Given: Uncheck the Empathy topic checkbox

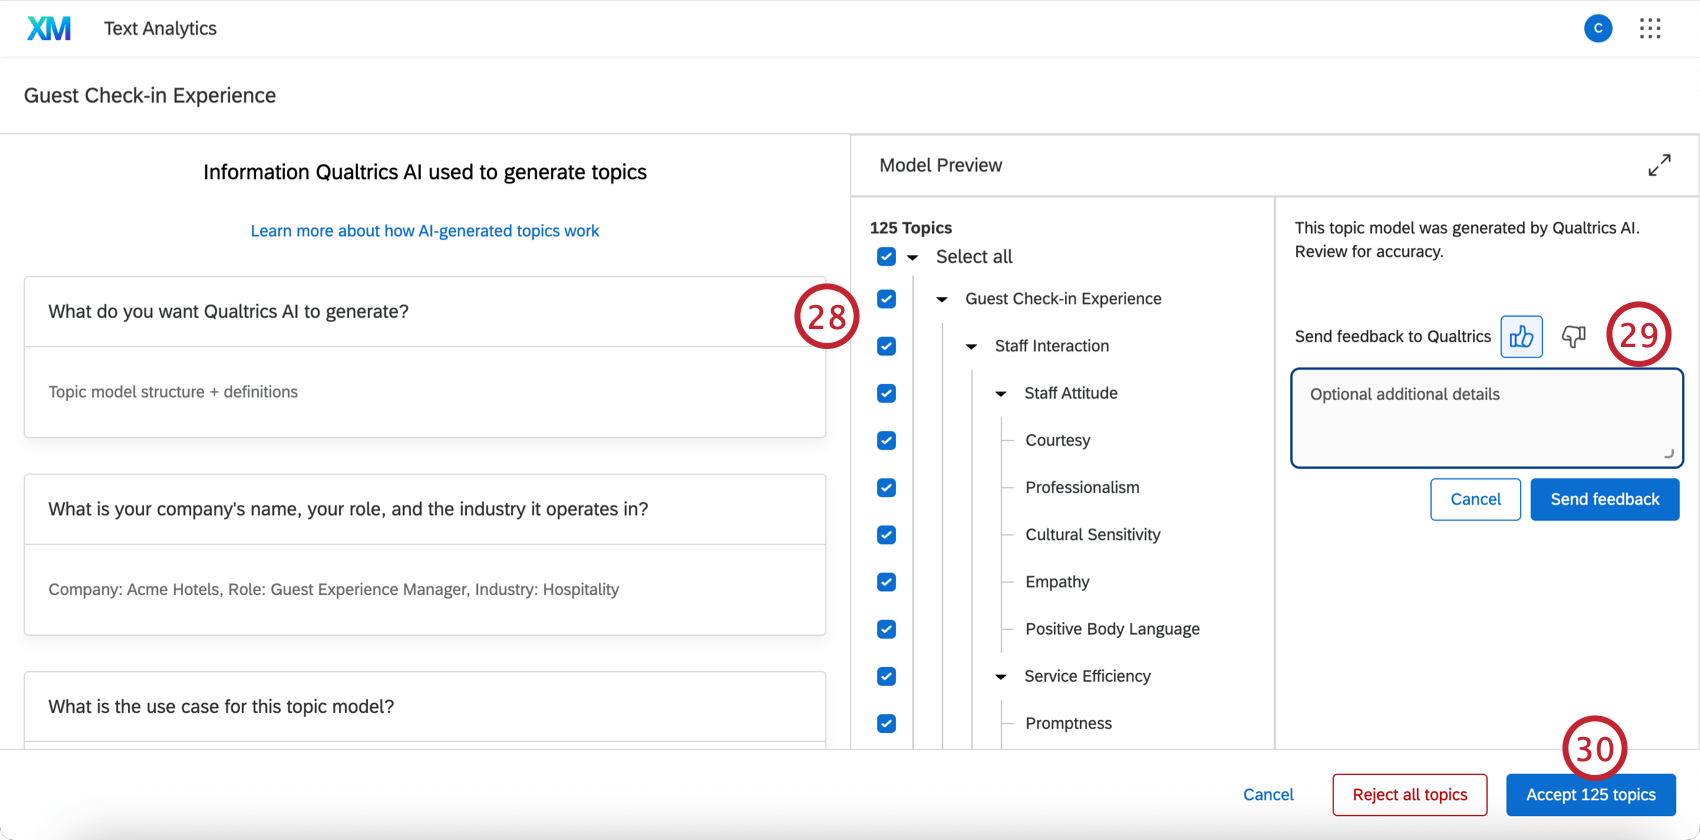Looking at the screenshot, I should tap(886, 582).
